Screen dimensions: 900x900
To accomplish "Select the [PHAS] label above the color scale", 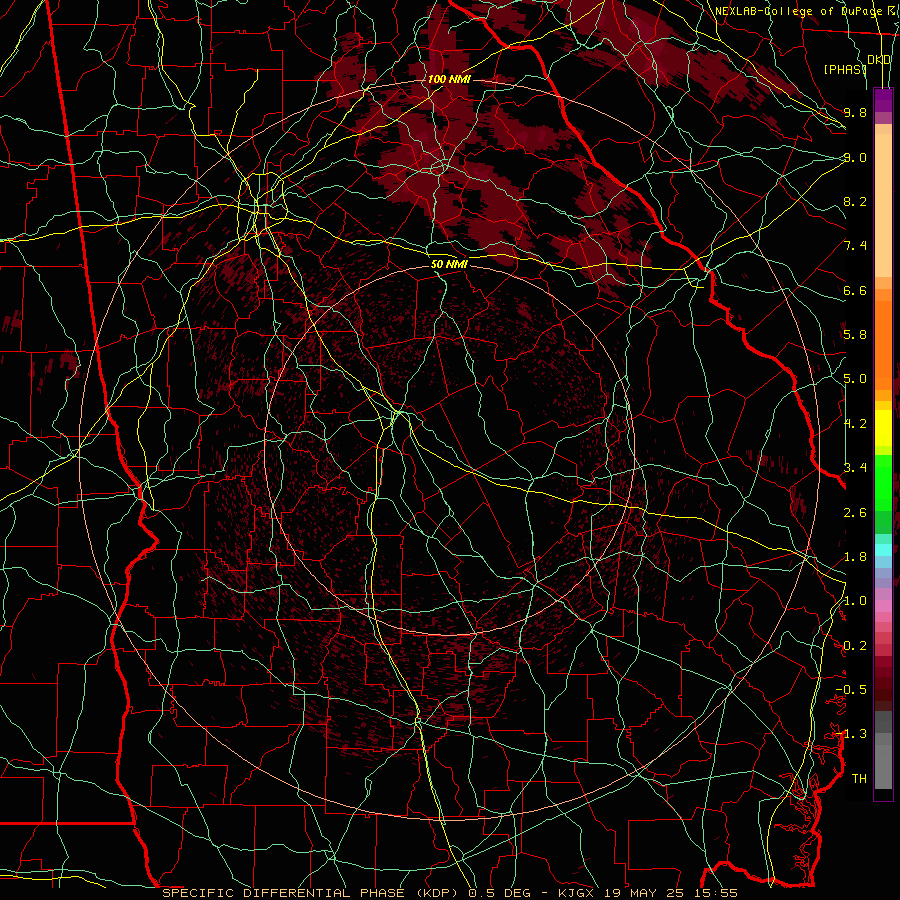I will click(845, 70).
